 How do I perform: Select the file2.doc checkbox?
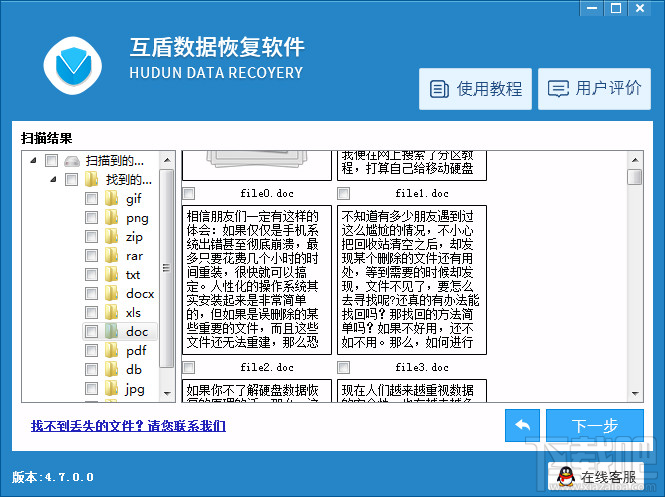[189, 367]
